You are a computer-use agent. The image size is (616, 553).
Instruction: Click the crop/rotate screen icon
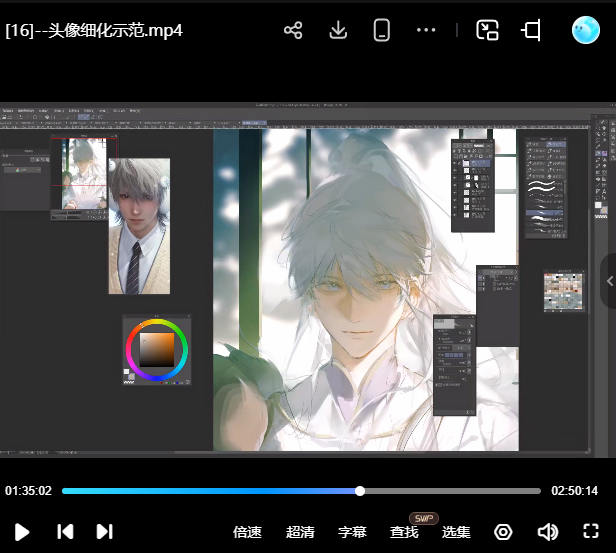click(531, 30)
